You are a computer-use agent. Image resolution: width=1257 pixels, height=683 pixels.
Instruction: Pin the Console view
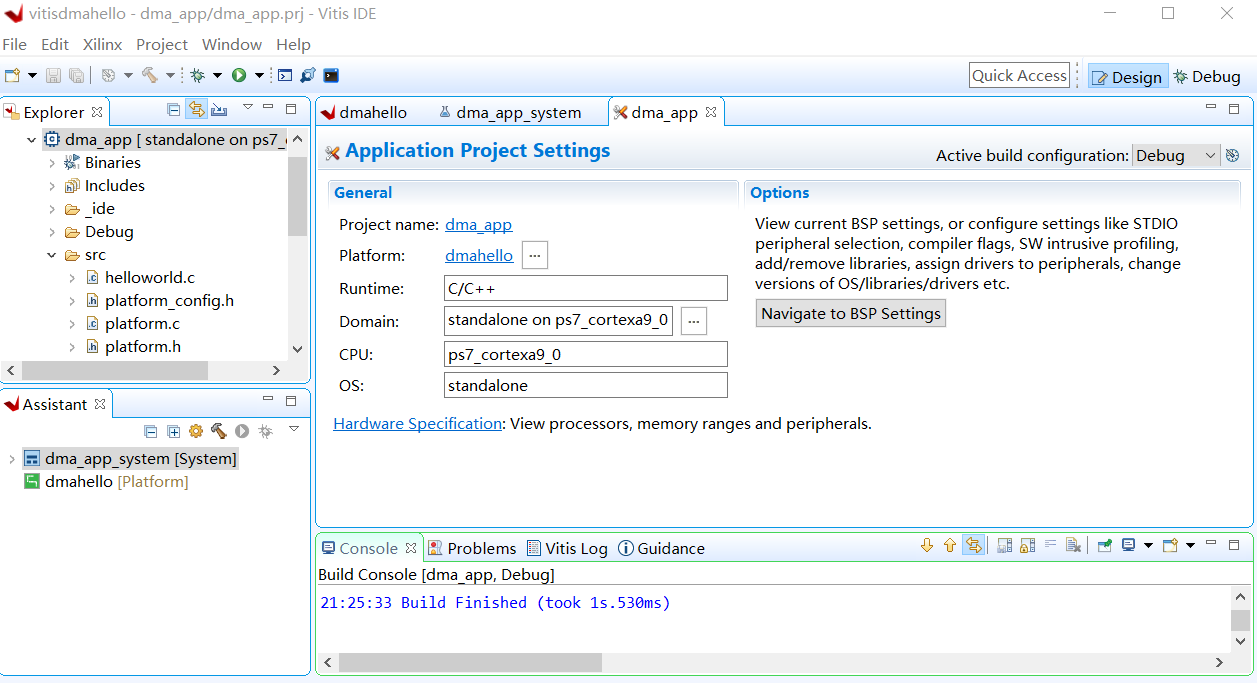point(1107,545)
